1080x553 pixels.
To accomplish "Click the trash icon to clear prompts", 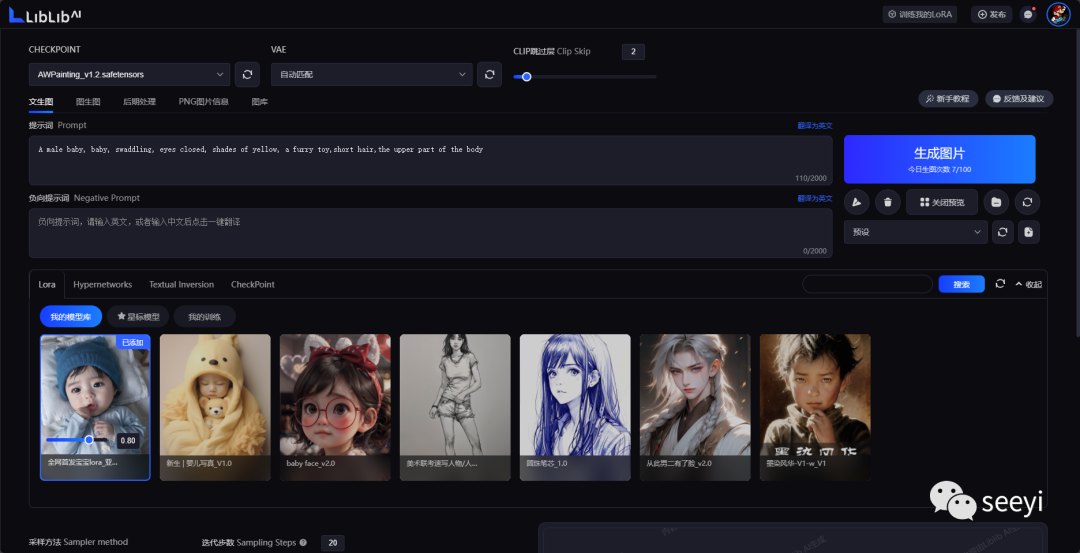I will click(887, 202).
